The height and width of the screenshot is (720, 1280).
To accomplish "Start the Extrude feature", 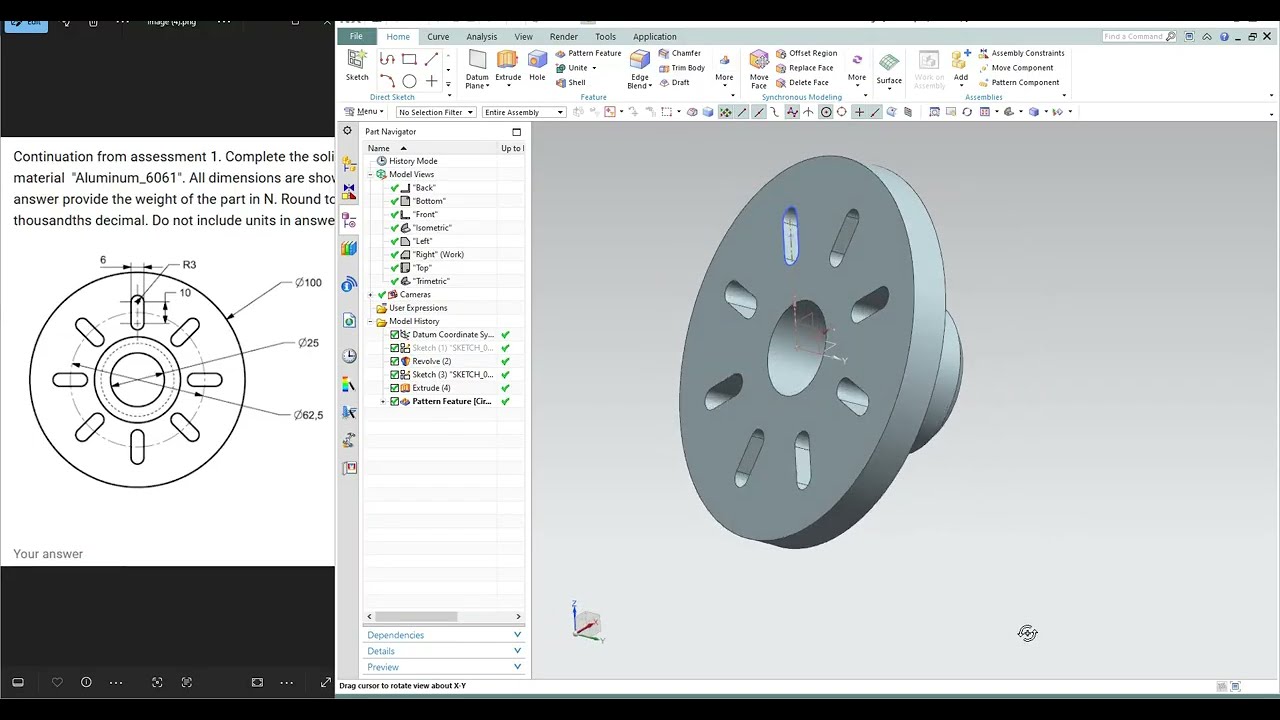I will click(508, 65).
